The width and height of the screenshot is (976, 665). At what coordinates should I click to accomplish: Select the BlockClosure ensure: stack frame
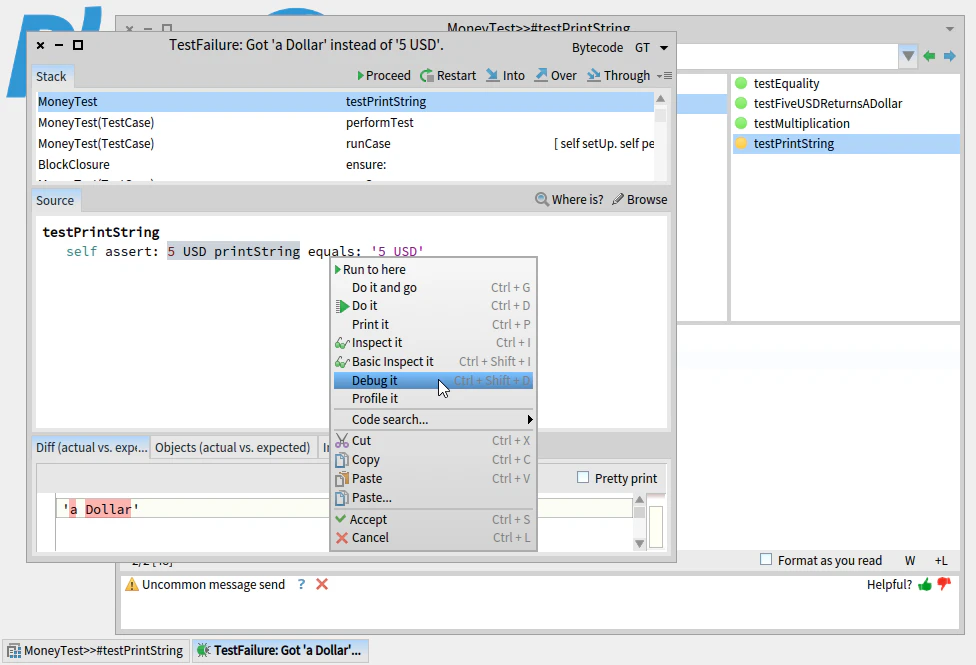point(345,165)
